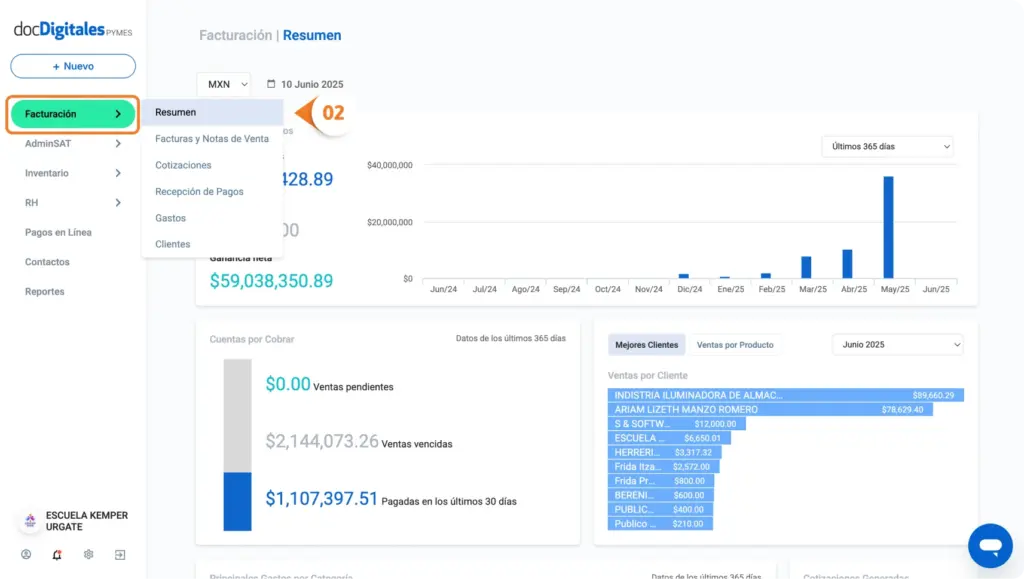Image resolution: width=1024 pixels, height=579 pixels.
Task: Click the INDISTRIA ILUMINADORA DE ALMAC... client bar
Action: [786, 395]
